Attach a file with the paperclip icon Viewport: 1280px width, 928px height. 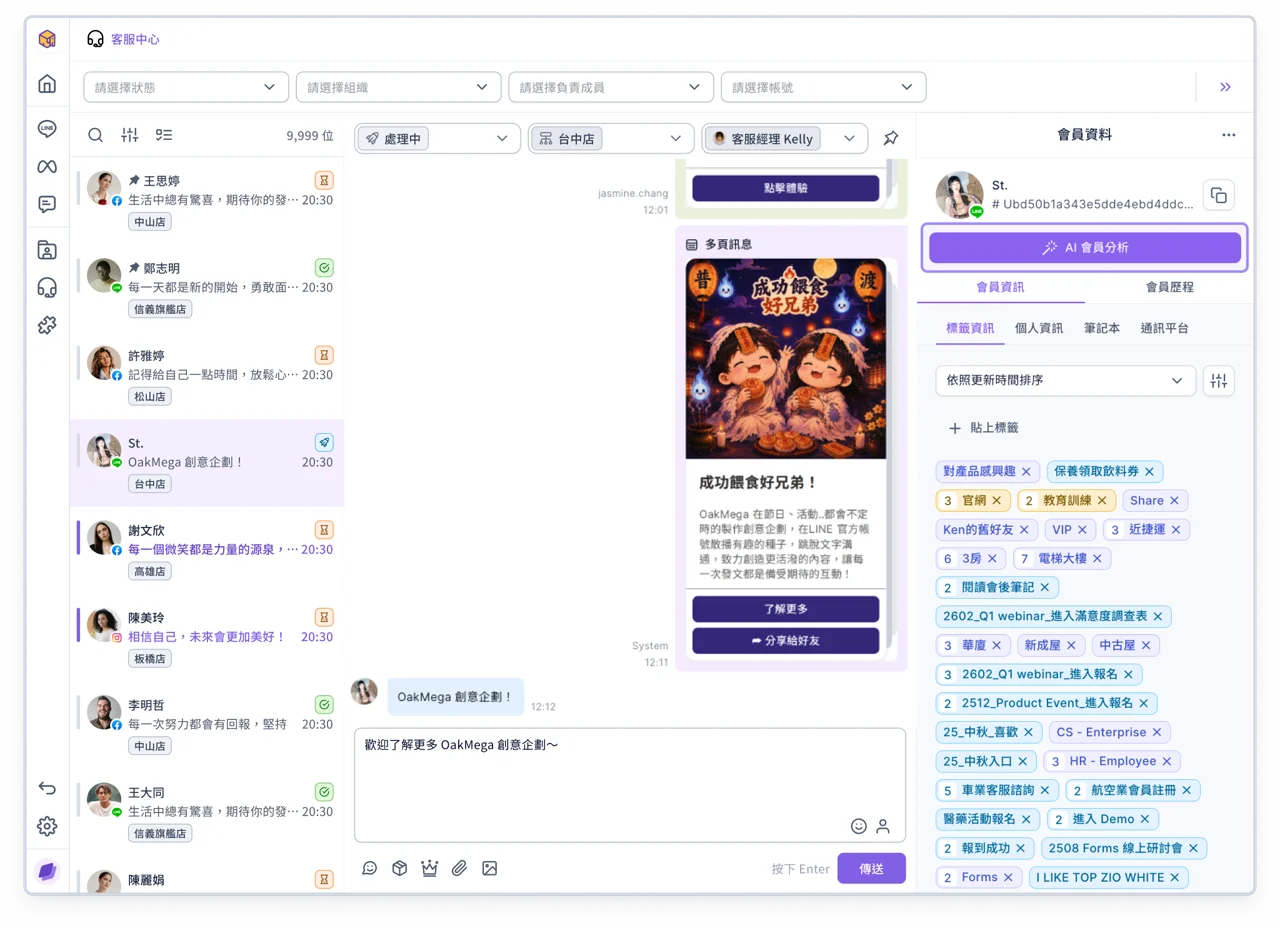pyautogui.click(x=459, y=868)
